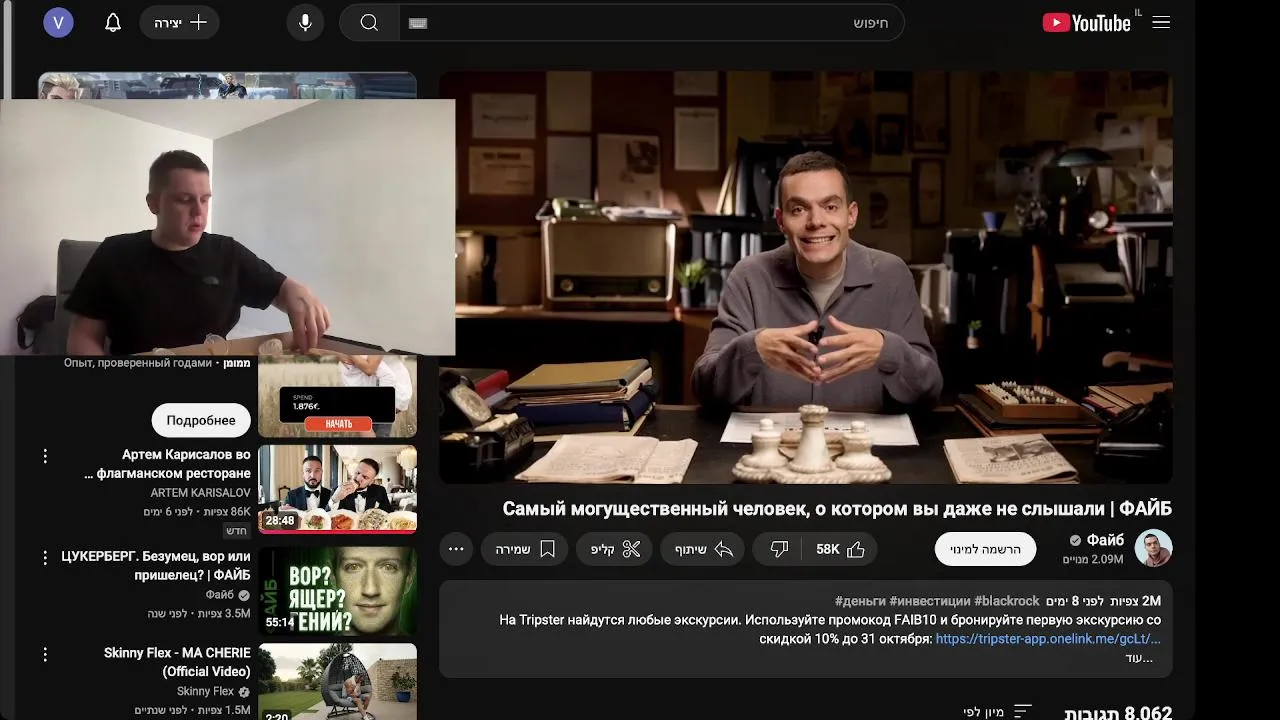Open options menu for Skinny Flex video
Viewport: 1280px width, 720px height.
click(x=45, y=655)
